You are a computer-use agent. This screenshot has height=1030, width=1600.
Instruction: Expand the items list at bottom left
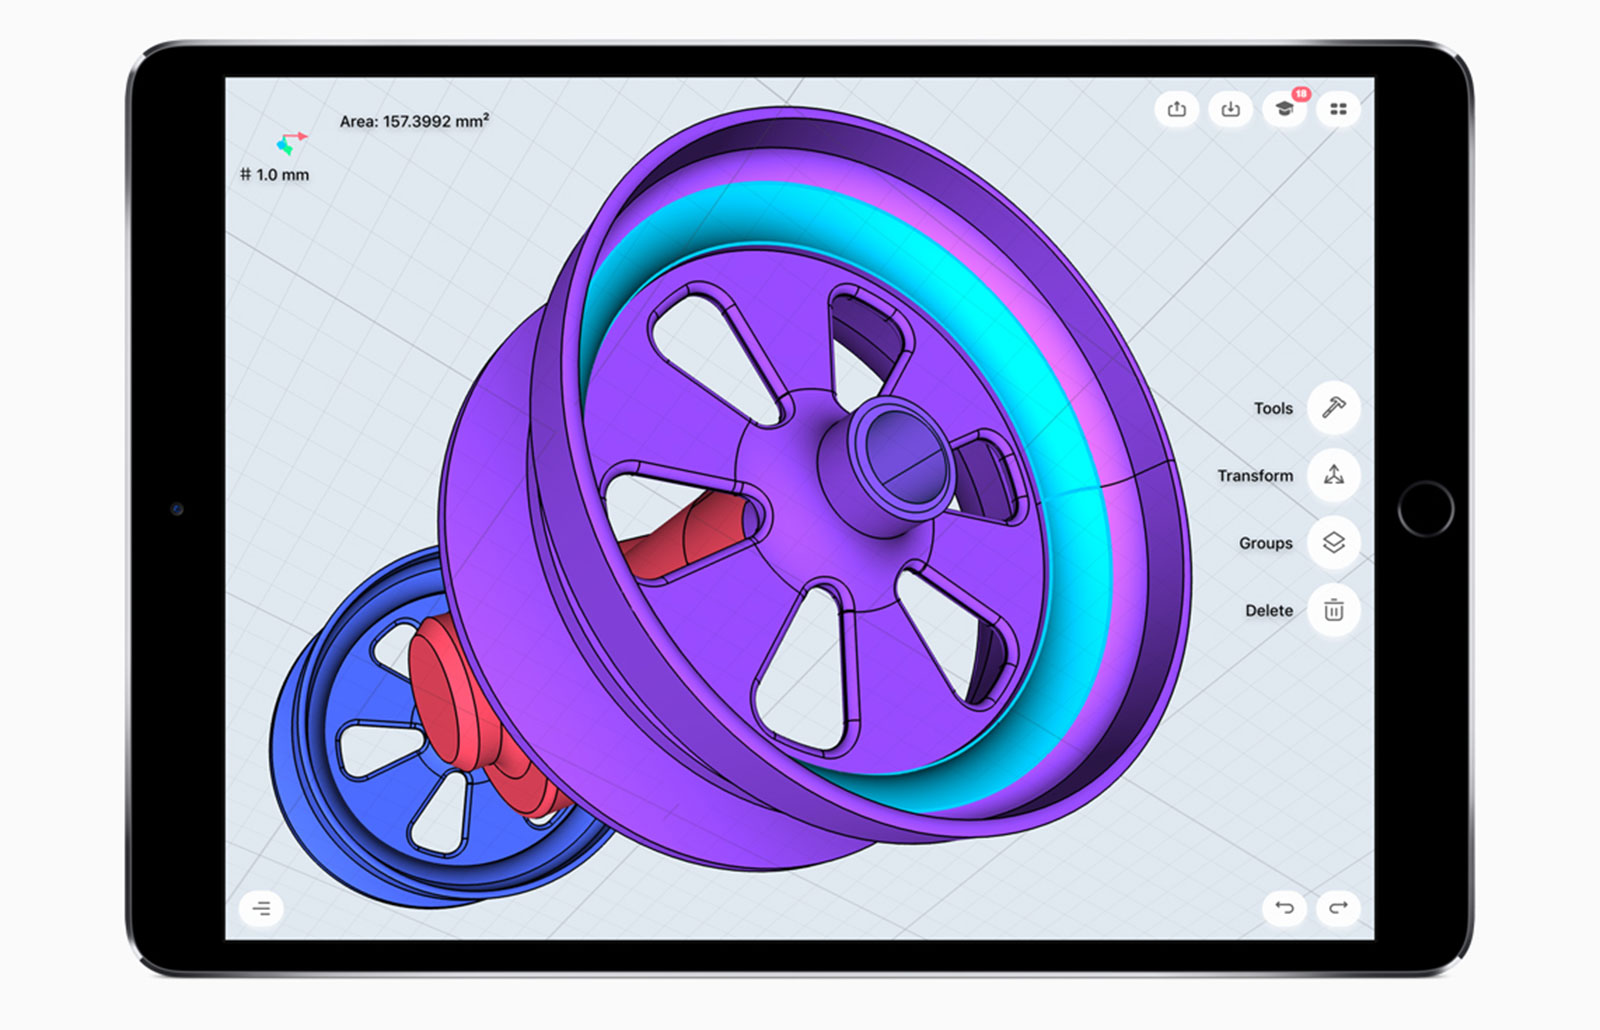261,908
